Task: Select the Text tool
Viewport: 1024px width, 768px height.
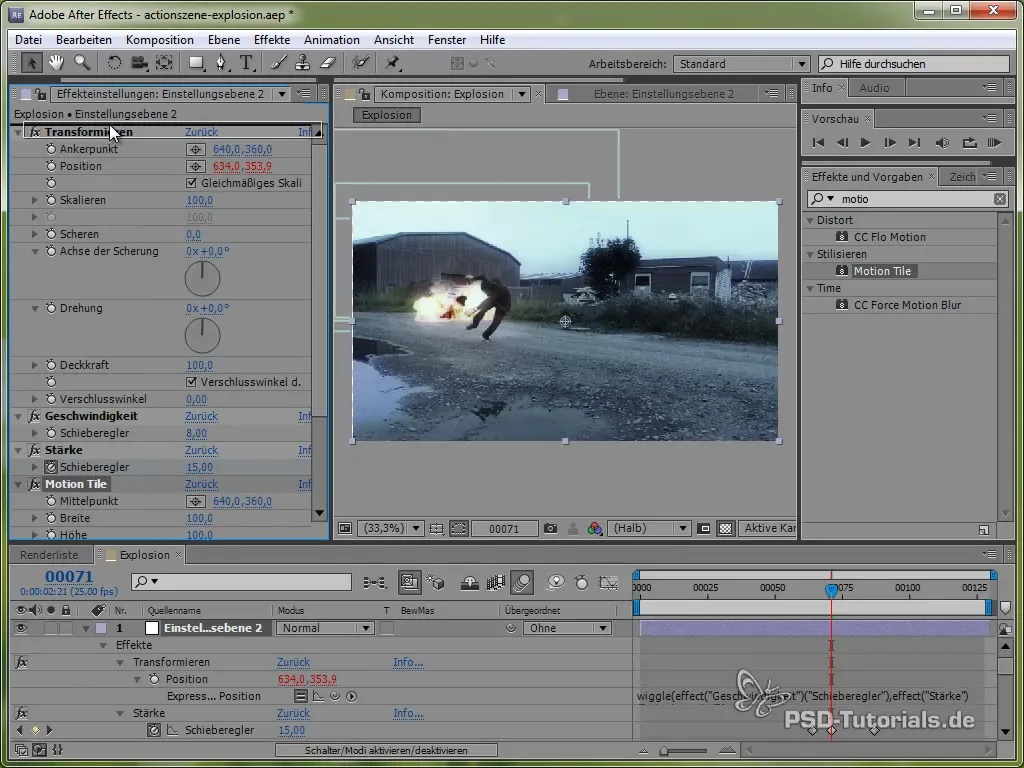Action: 246,63
